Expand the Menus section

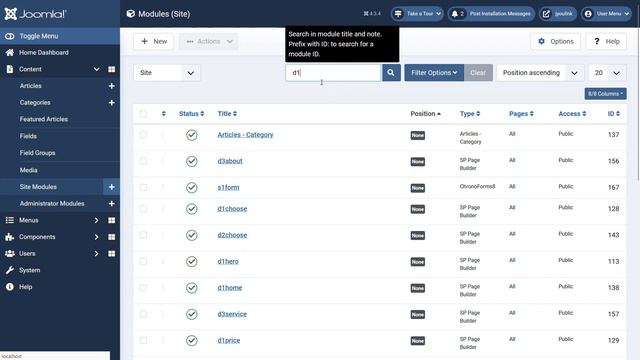pos(96,220)
